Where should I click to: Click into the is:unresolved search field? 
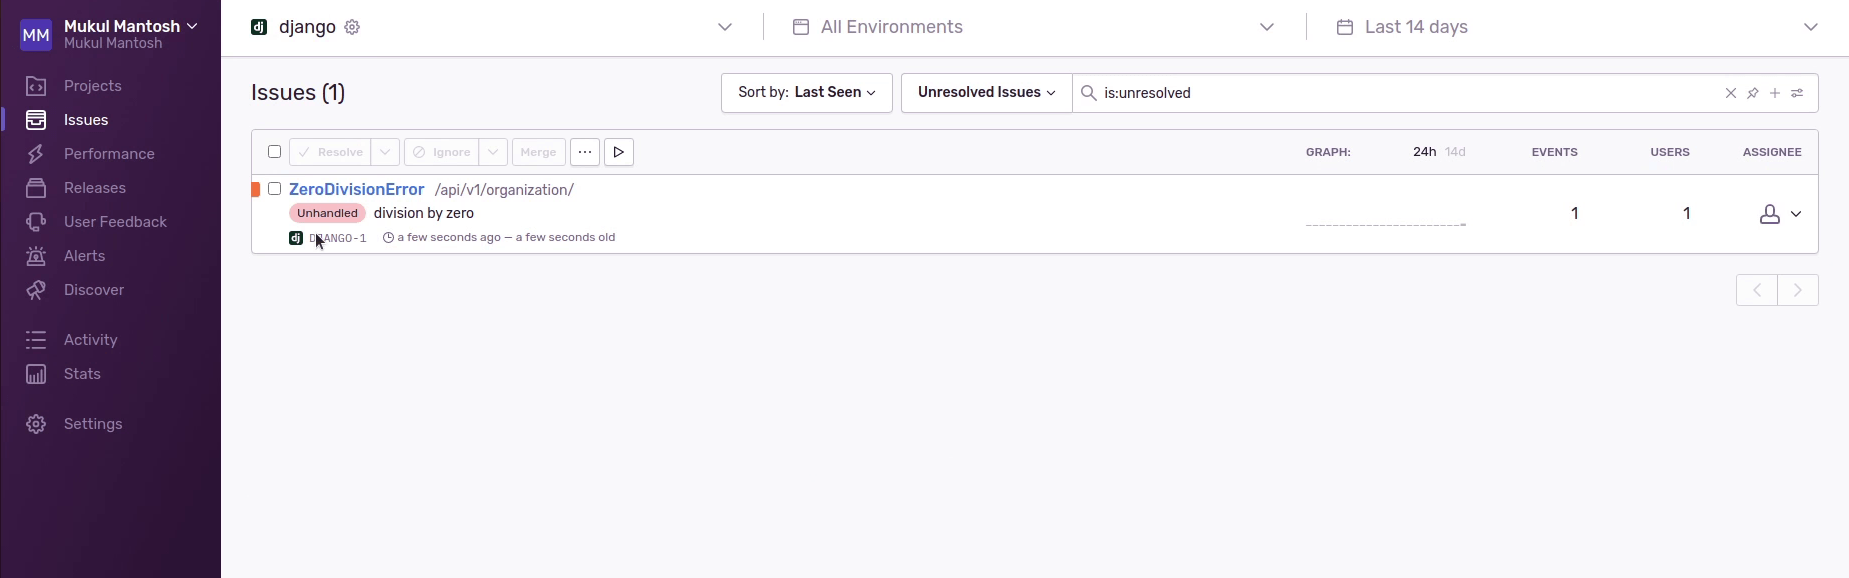click(x=1400, y=93)
